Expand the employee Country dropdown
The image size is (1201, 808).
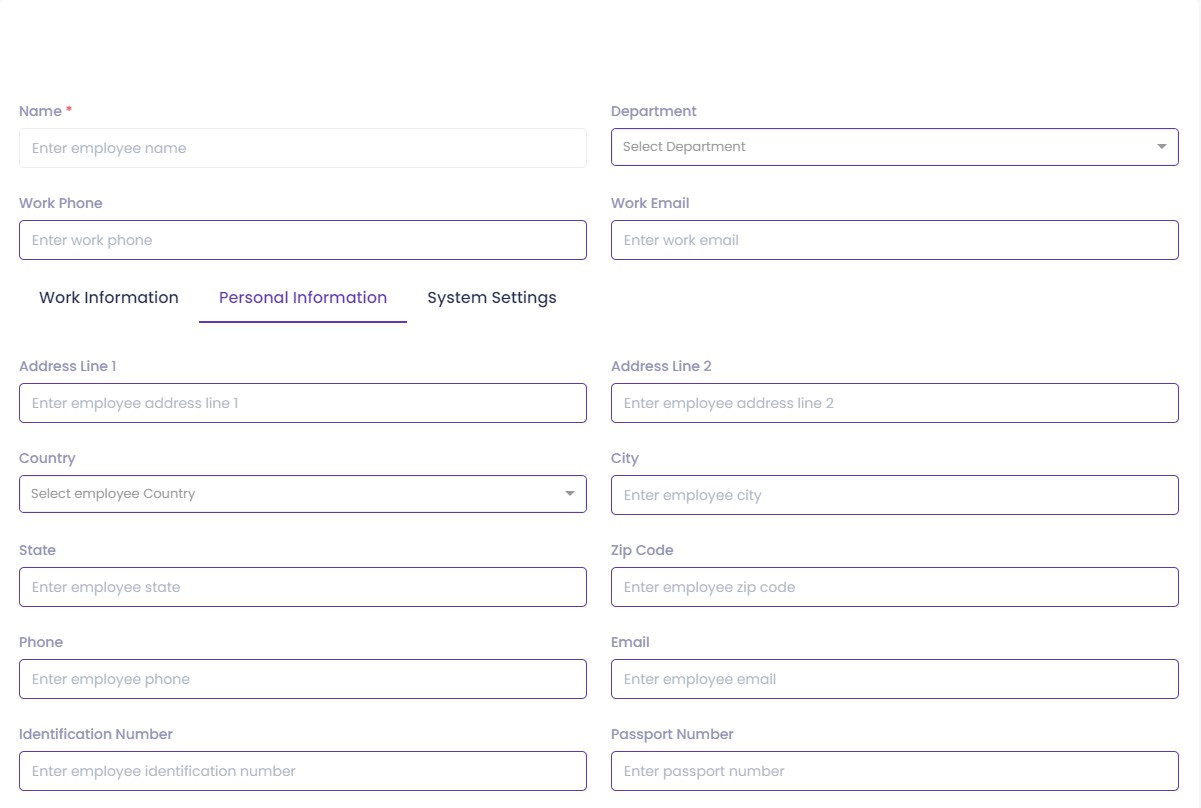(x=290, y=494)
